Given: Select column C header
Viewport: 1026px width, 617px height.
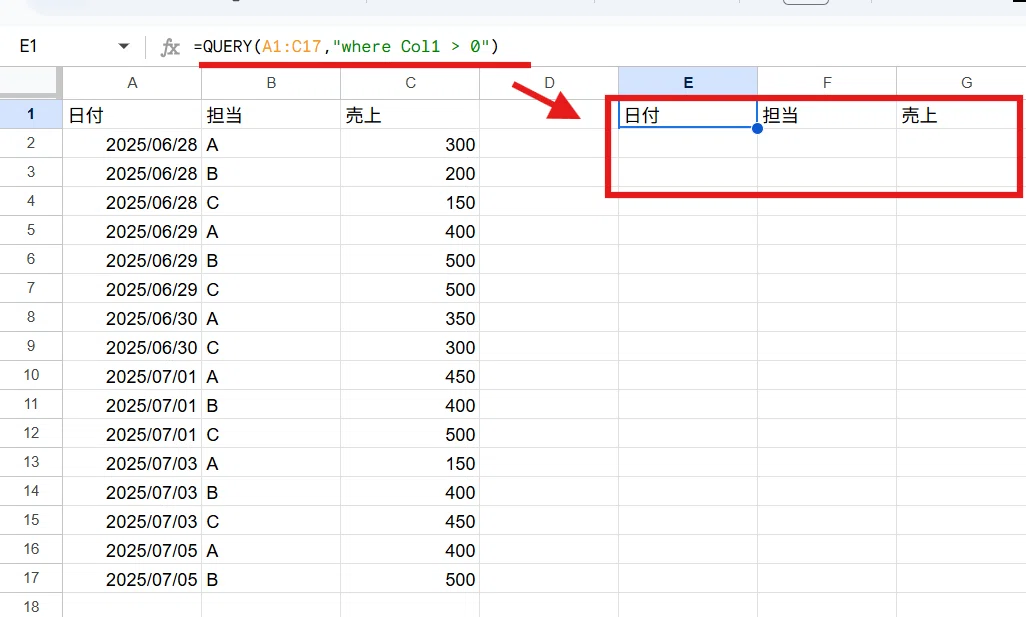Looking at the screenshot, I should (410, 83).
